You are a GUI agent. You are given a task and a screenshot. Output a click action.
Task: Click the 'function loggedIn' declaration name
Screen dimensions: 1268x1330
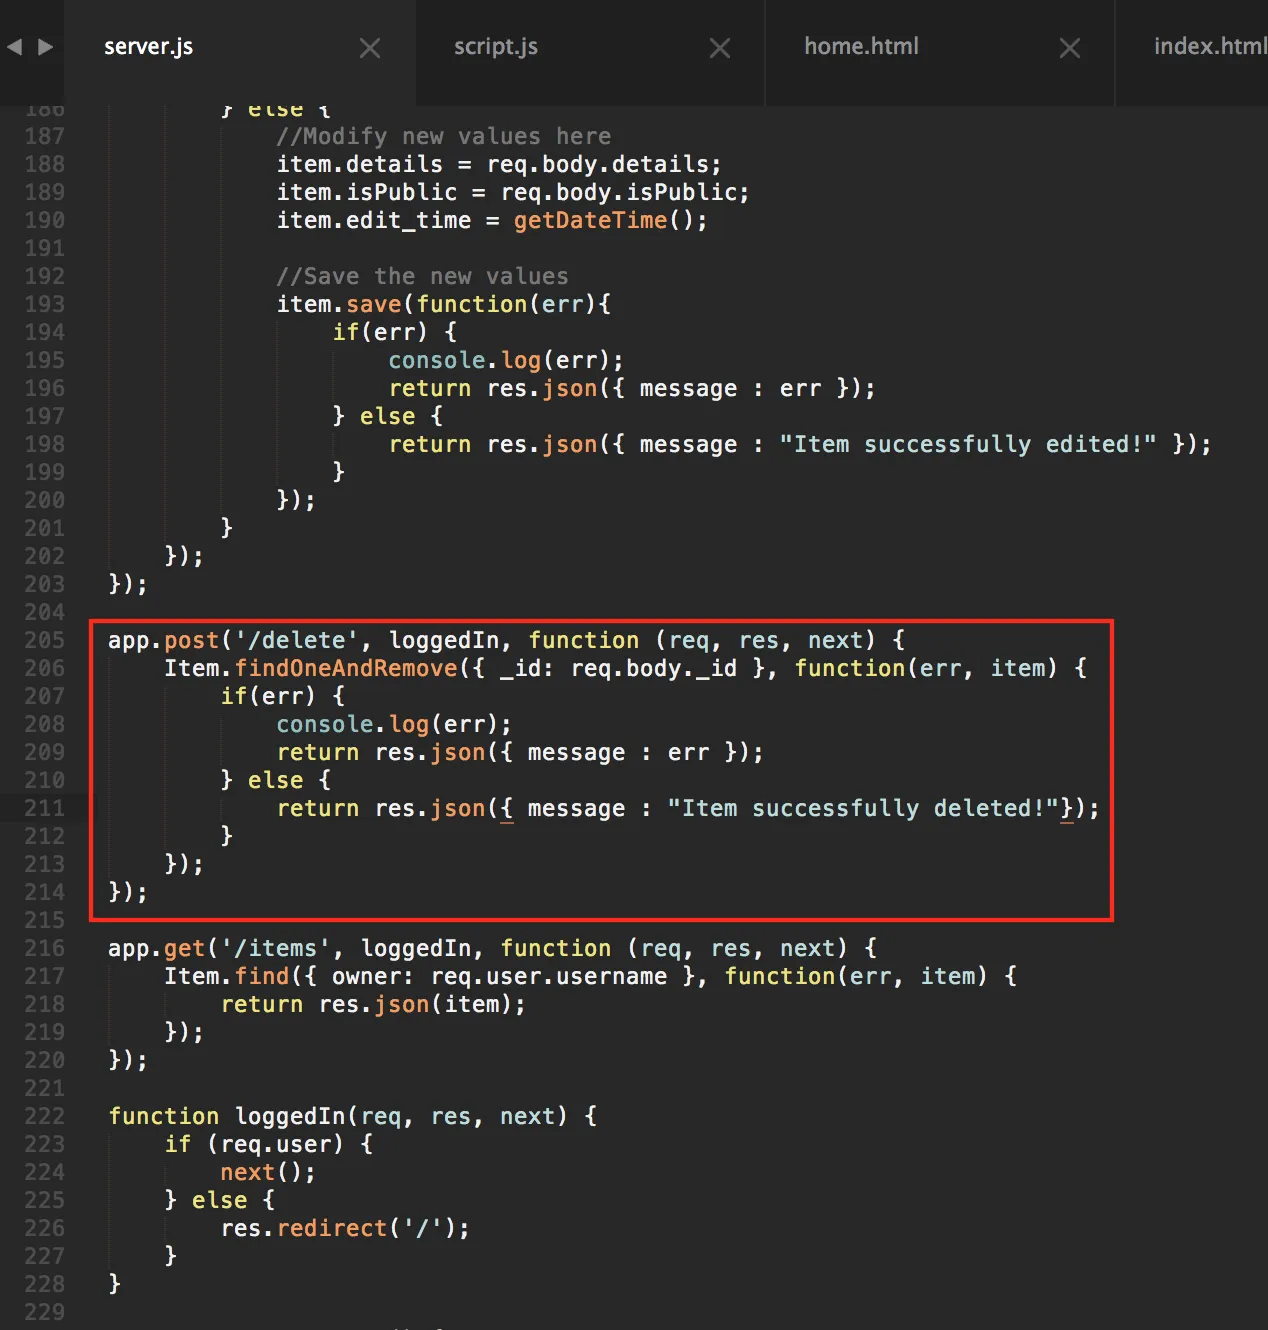coord(290,1116)
